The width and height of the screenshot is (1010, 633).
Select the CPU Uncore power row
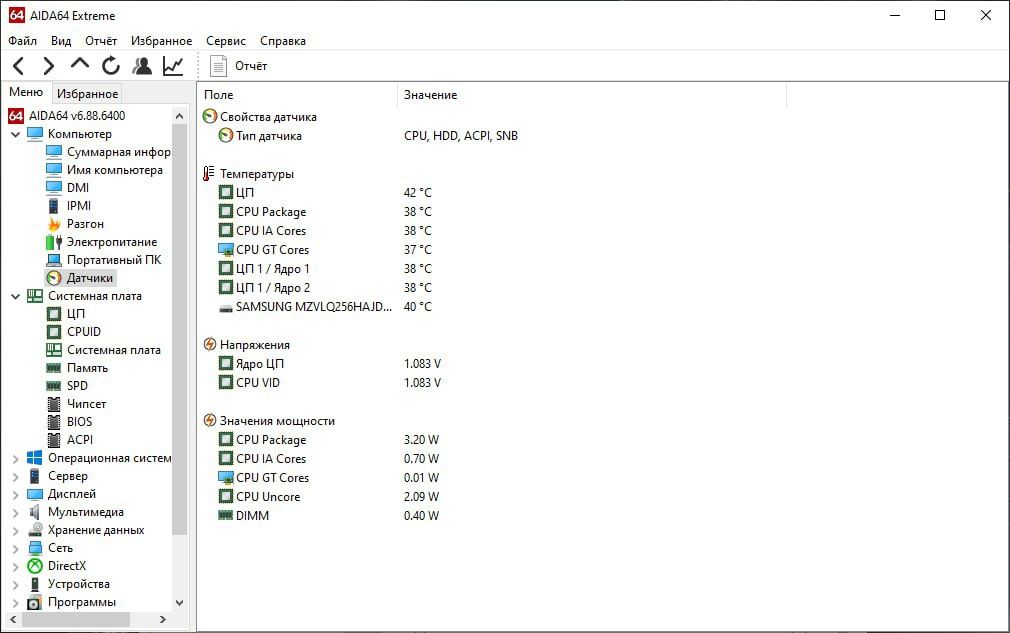(x=329, y=496)
